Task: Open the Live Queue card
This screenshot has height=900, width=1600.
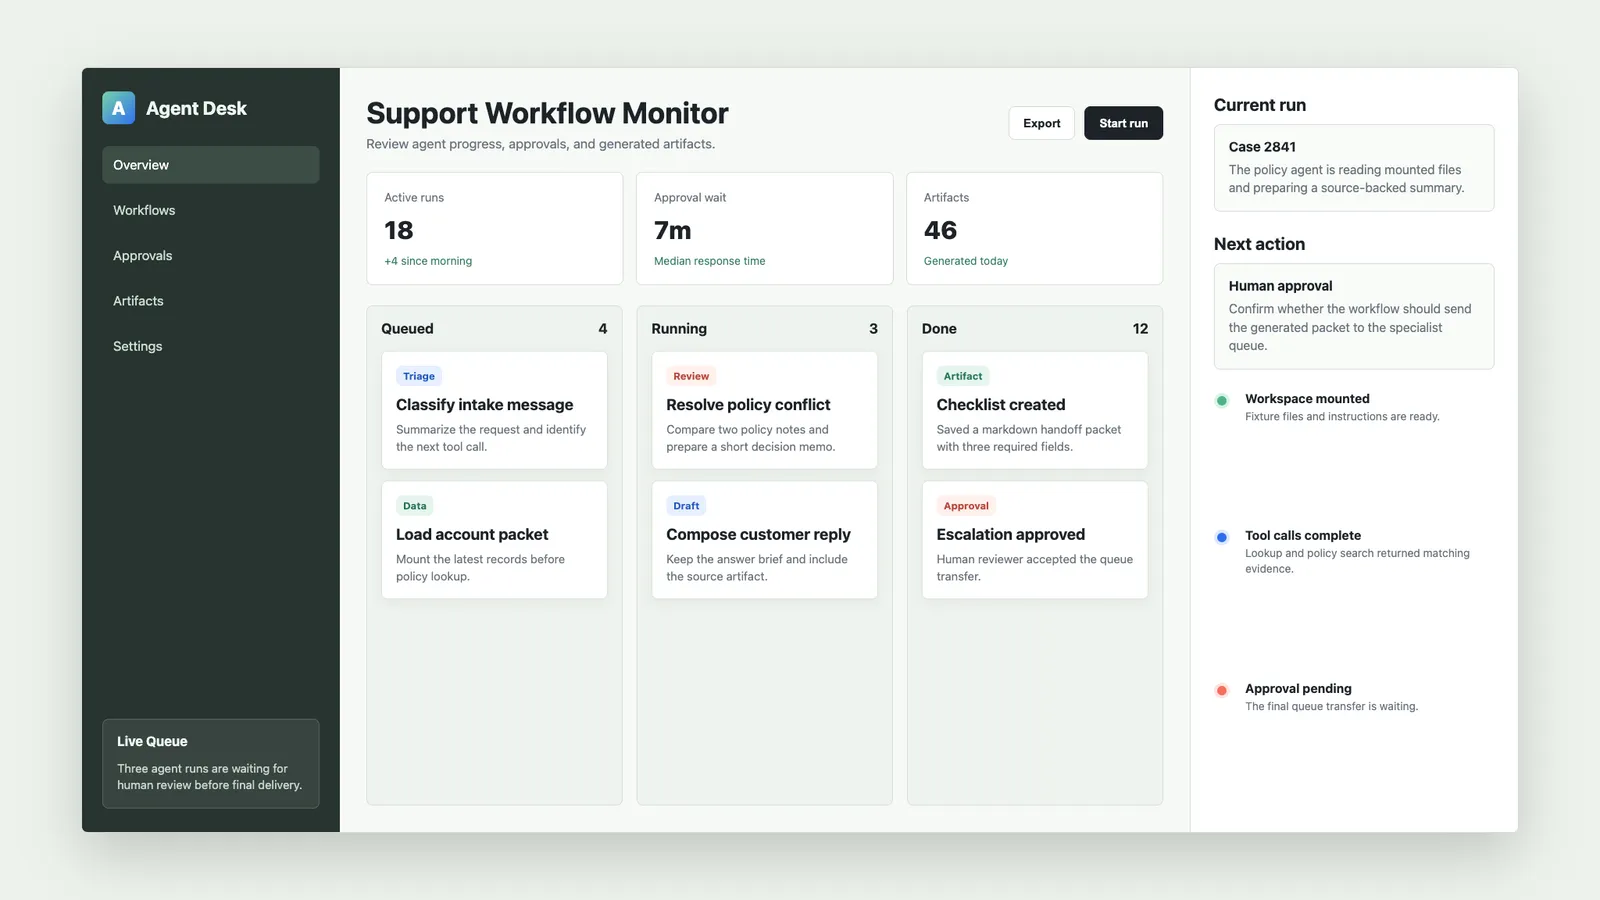Action: (211, 763)
